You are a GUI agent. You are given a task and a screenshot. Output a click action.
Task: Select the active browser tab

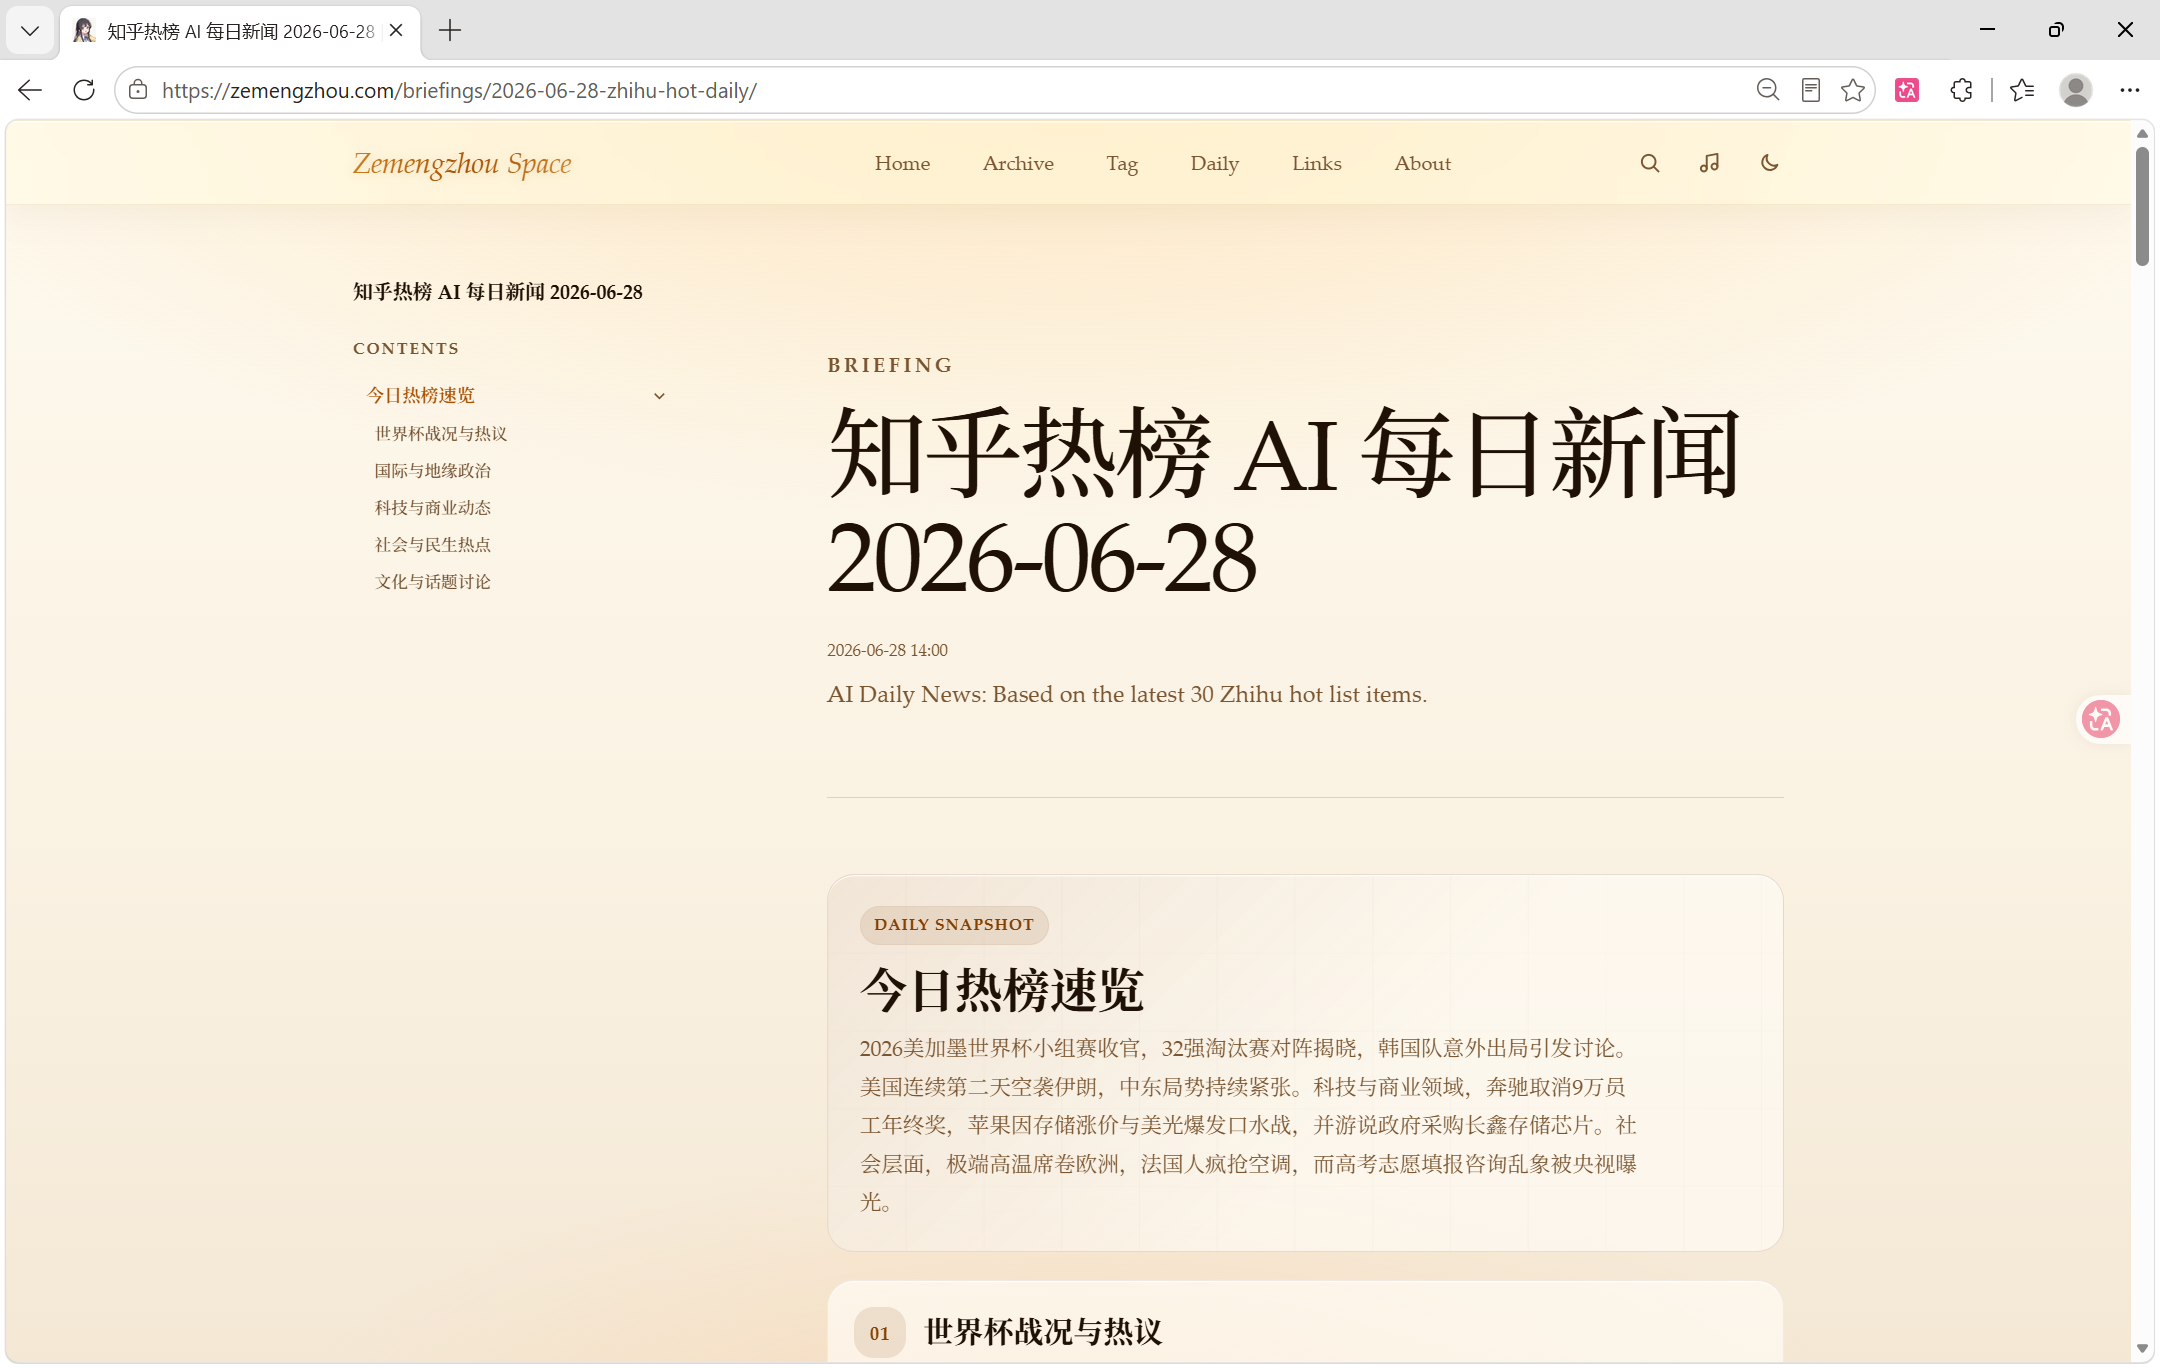click(240, 31)
